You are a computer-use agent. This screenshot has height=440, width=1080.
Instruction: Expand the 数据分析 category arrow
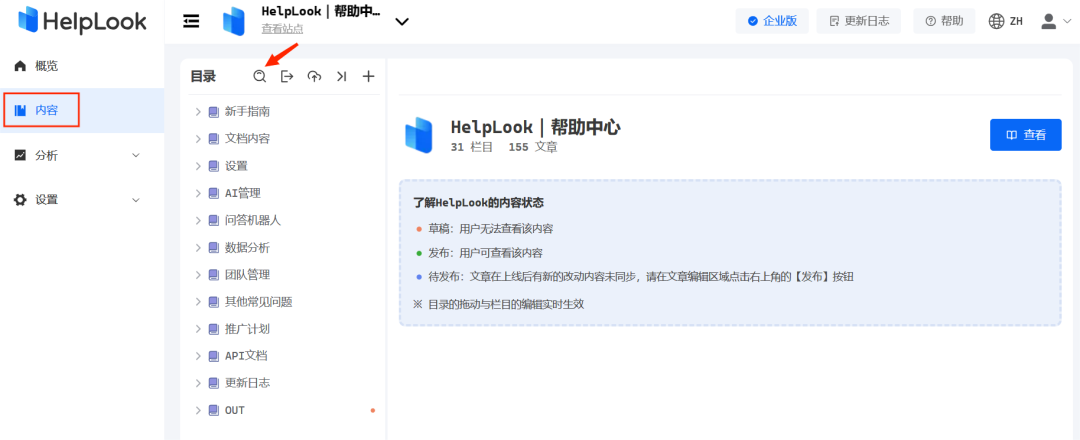[198, 247]
